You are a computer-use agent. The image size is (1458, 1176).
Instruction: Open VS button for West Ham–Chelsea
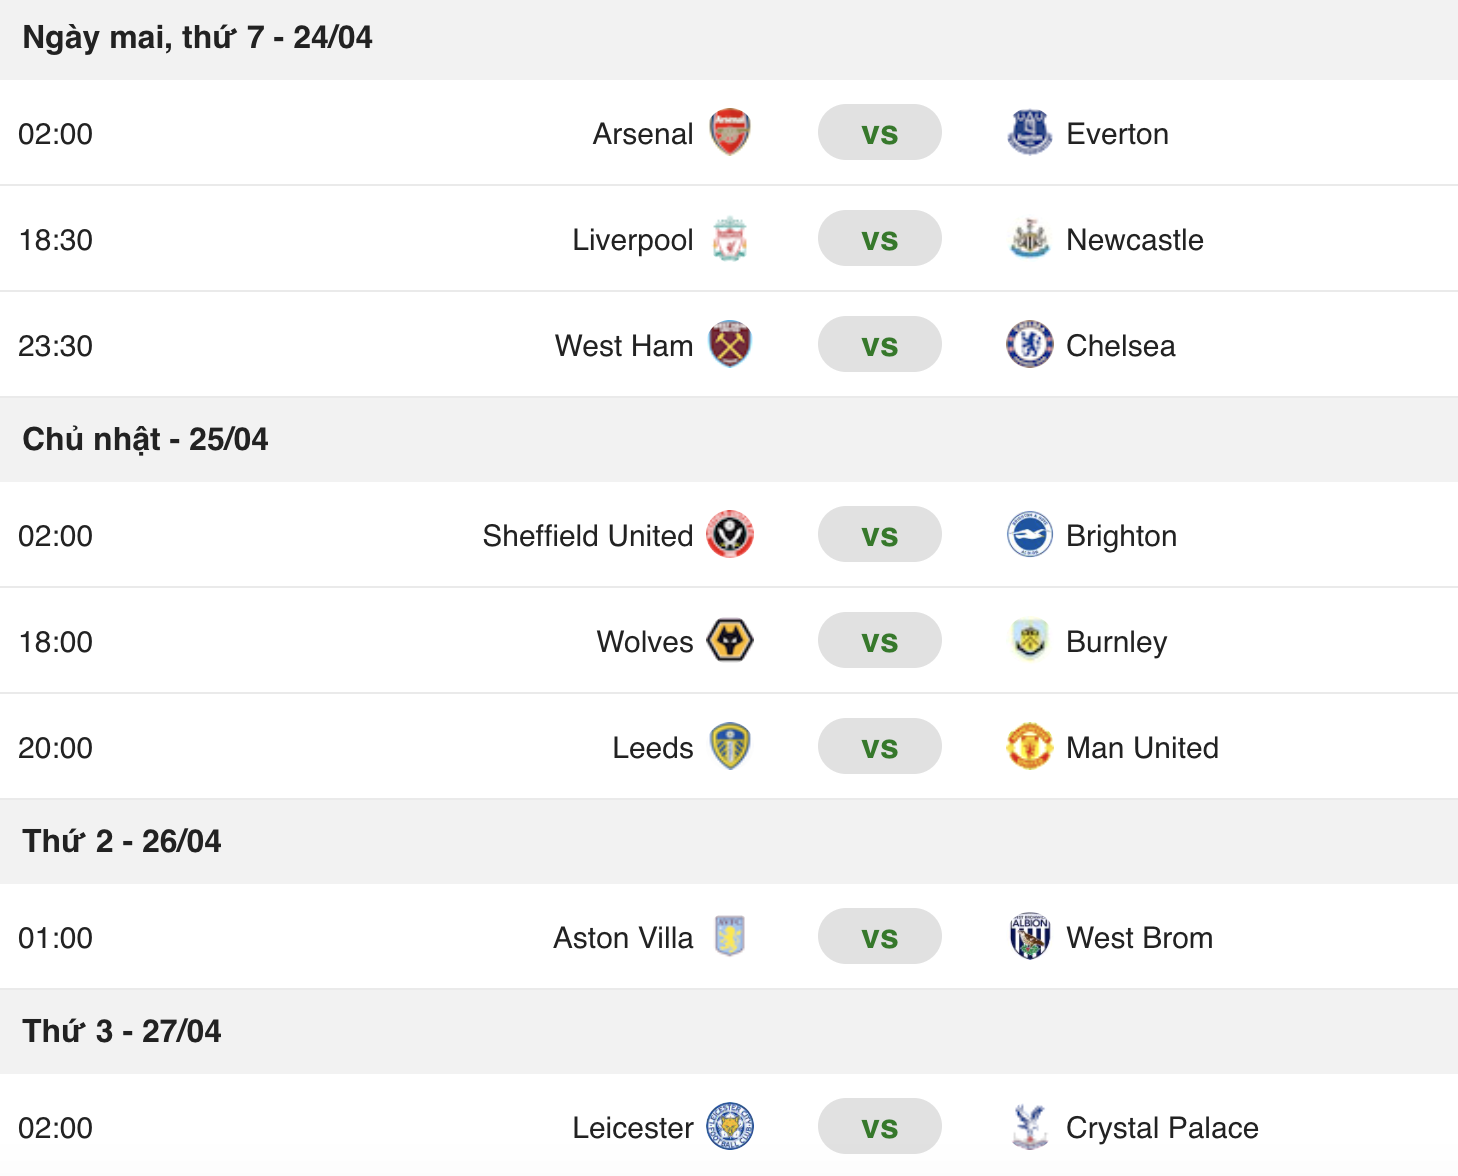pos(879,345)
